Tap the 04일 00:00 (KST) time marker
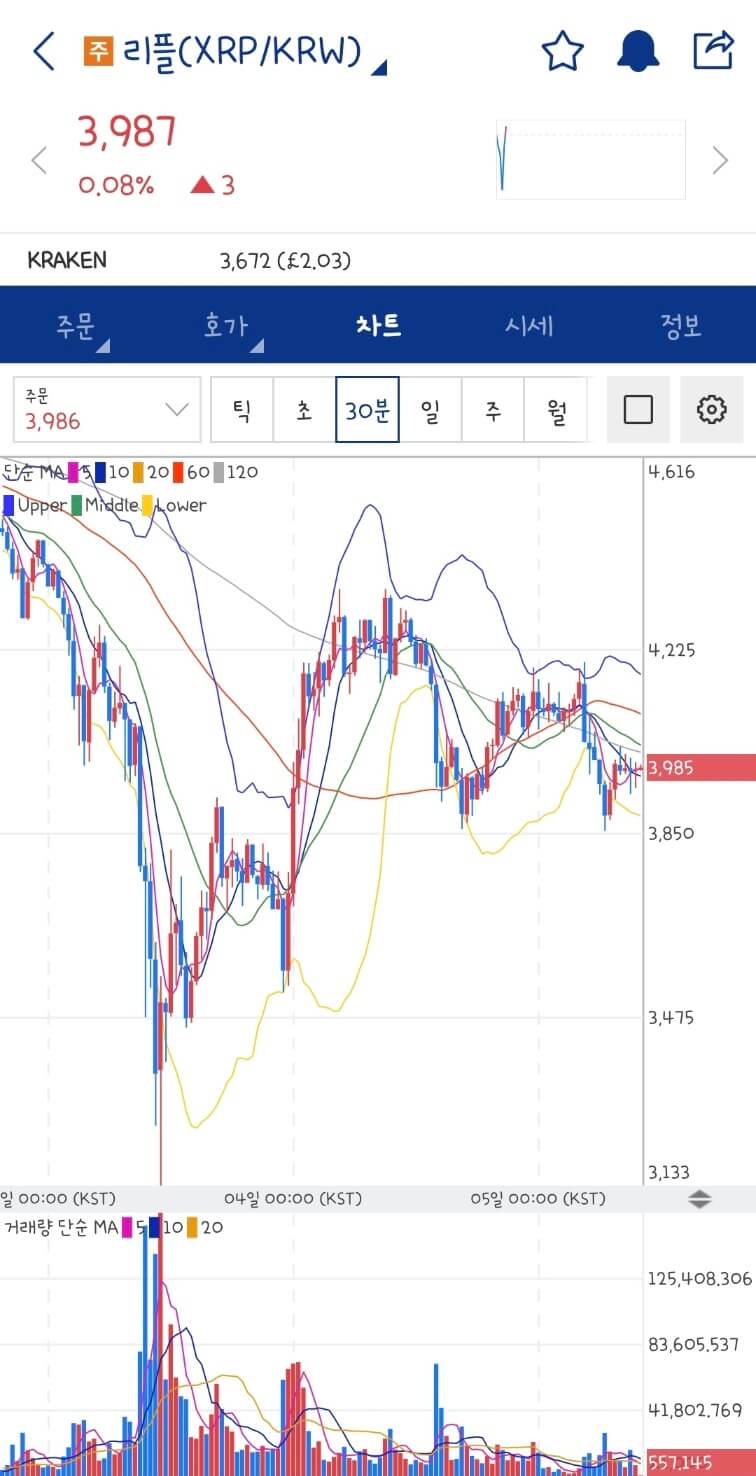 pyautogui.click(x=293, y=1198)
